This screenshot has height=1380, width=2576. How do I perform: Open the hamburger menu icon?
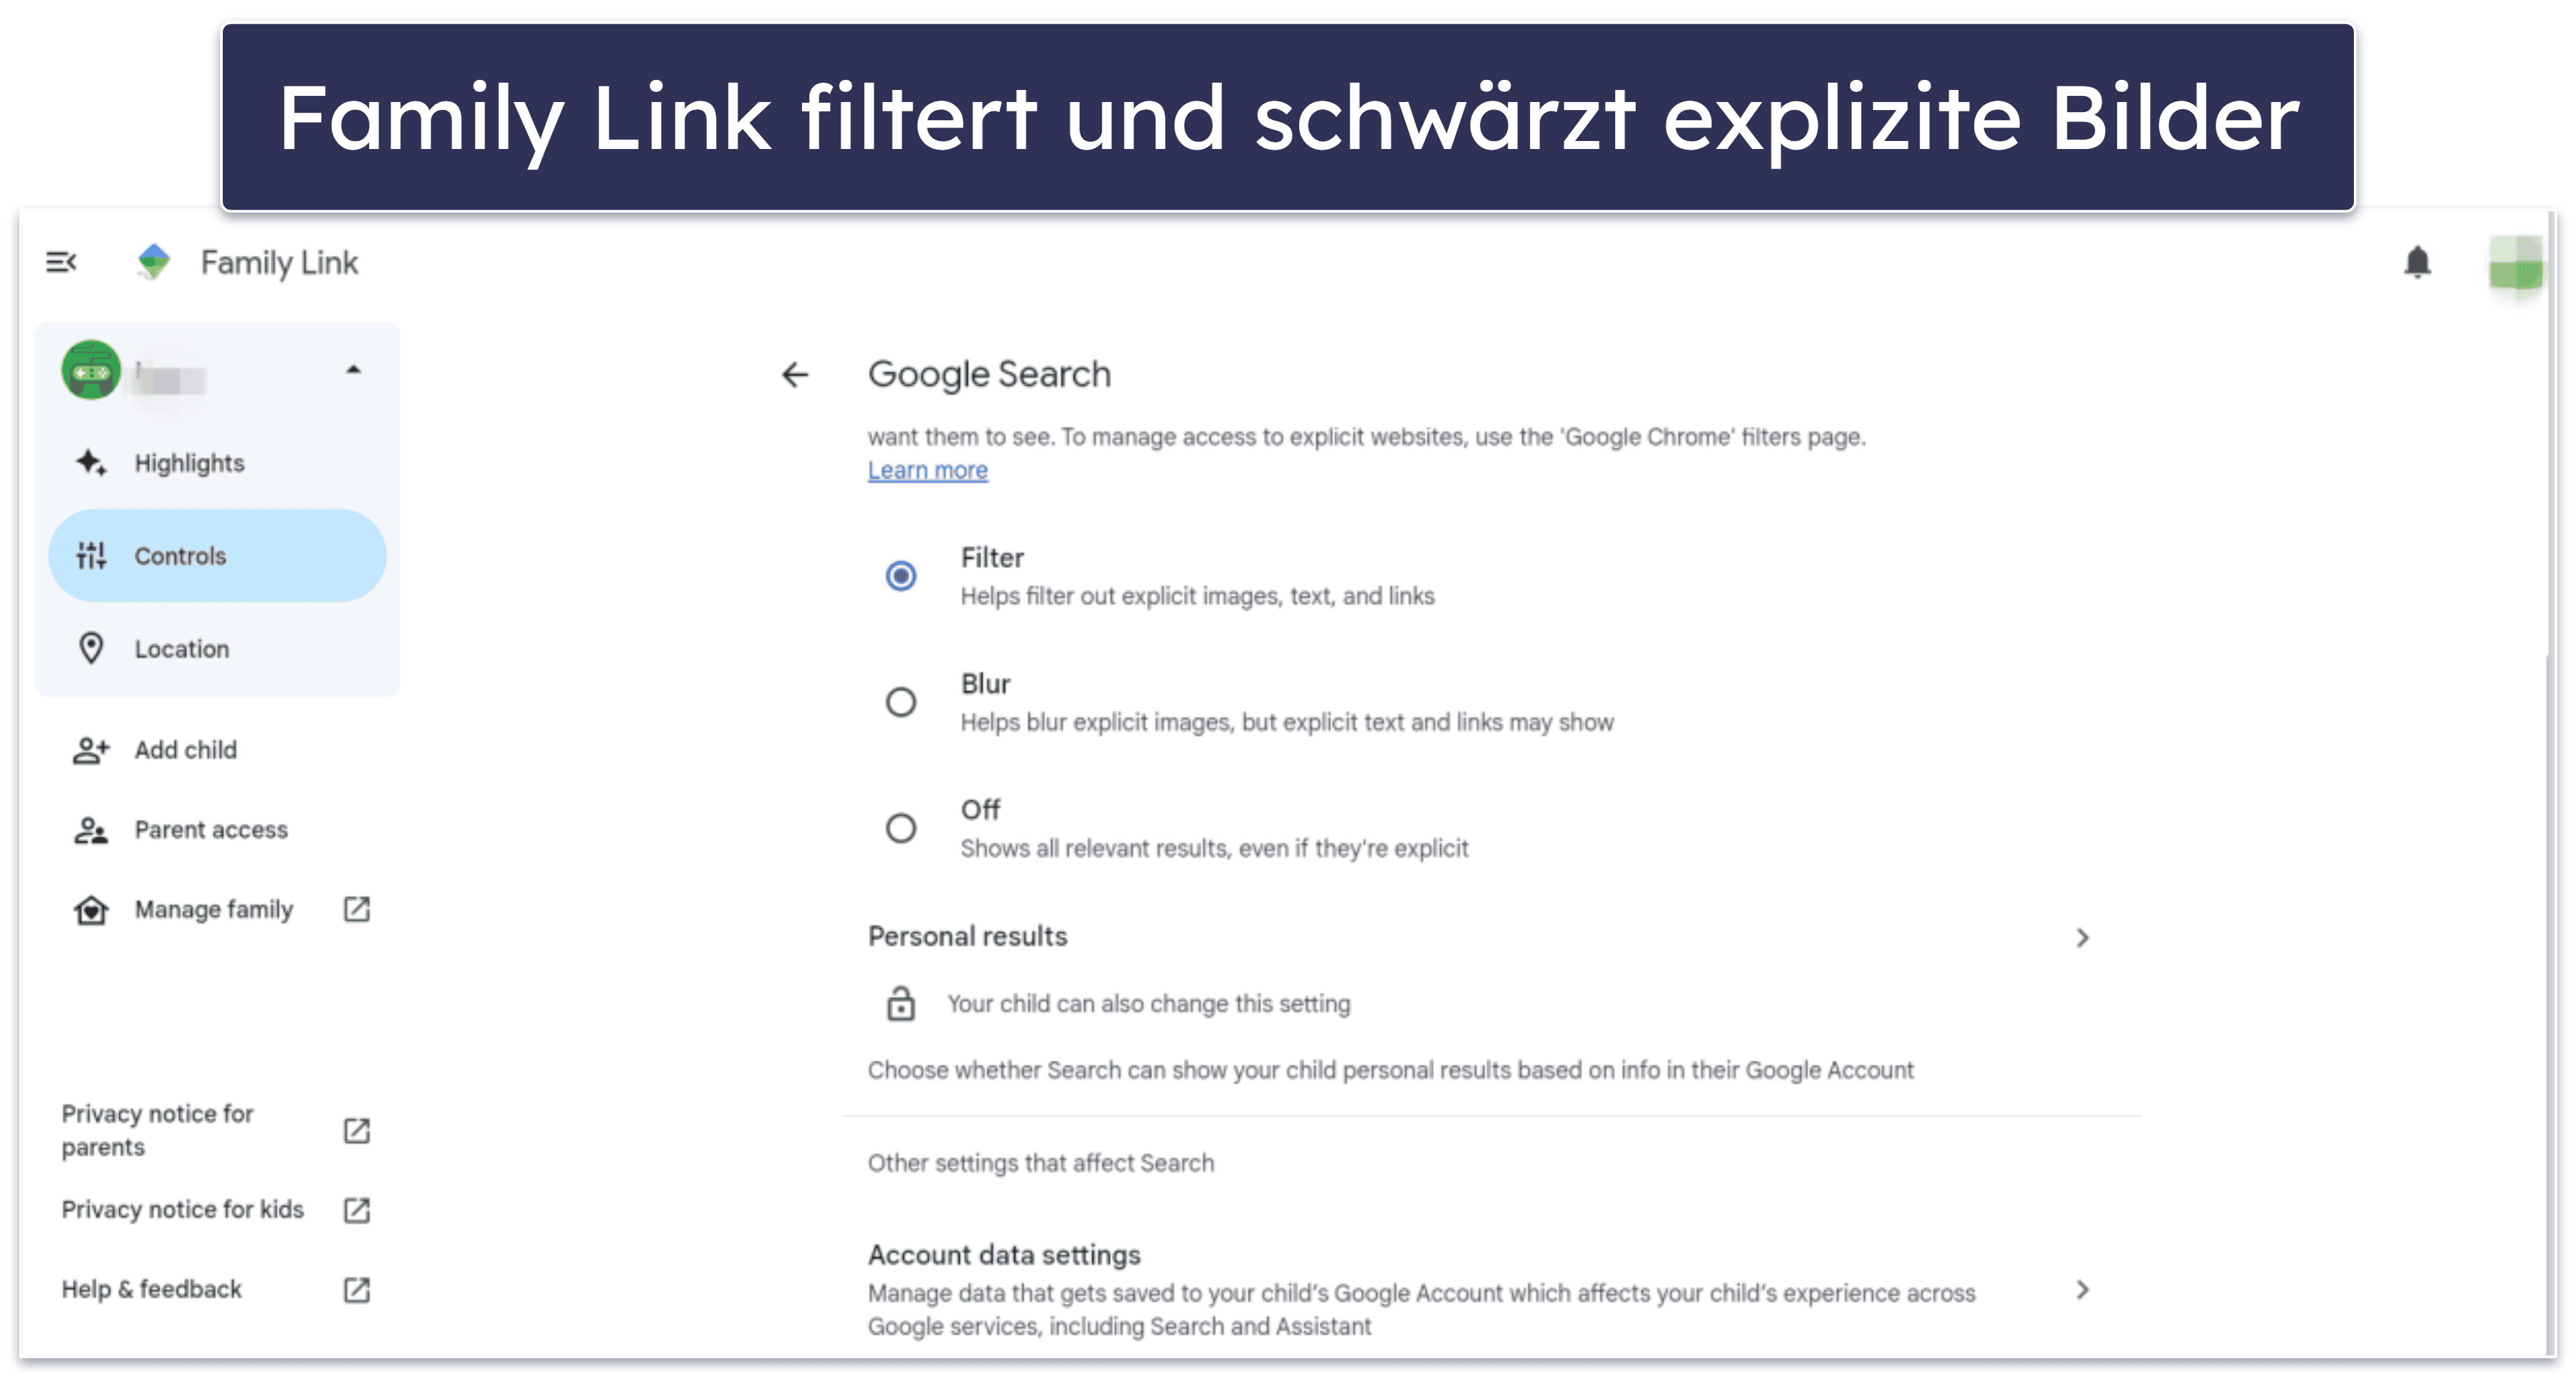tap(61, 262)
